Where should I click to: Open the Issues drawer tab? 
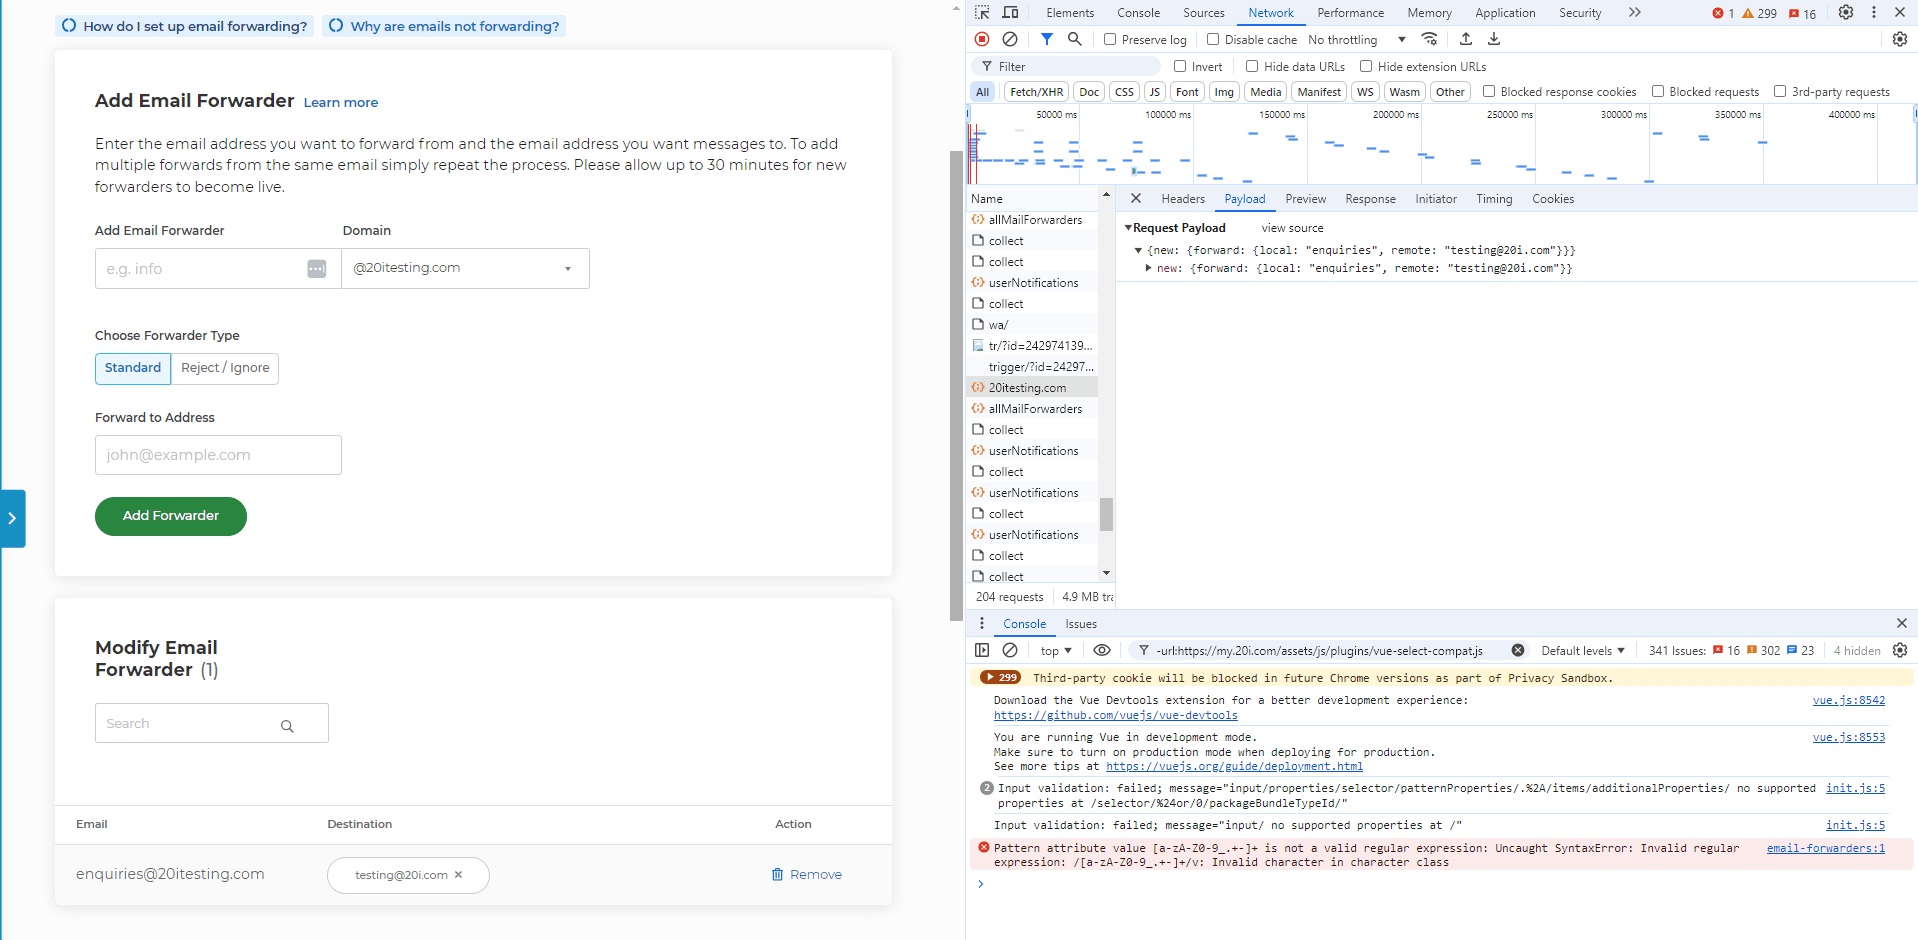1081,624
